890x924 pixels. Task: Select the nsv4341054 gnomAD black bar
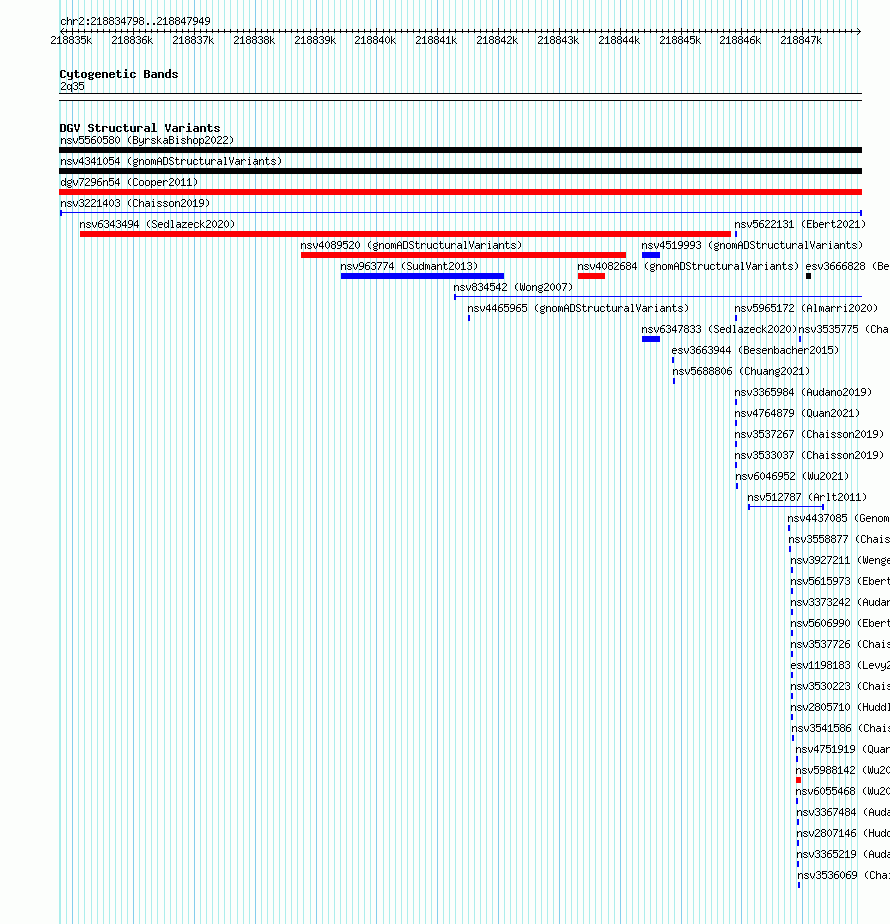click(460, 171)
